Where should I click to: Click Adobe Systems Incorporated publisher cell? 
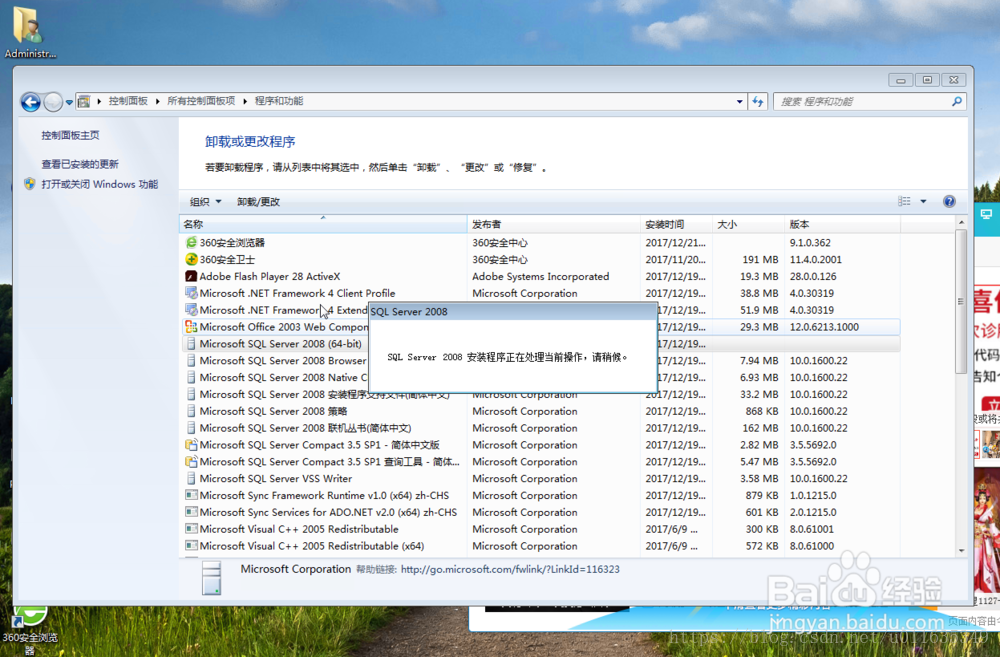(x=540, y=276)
